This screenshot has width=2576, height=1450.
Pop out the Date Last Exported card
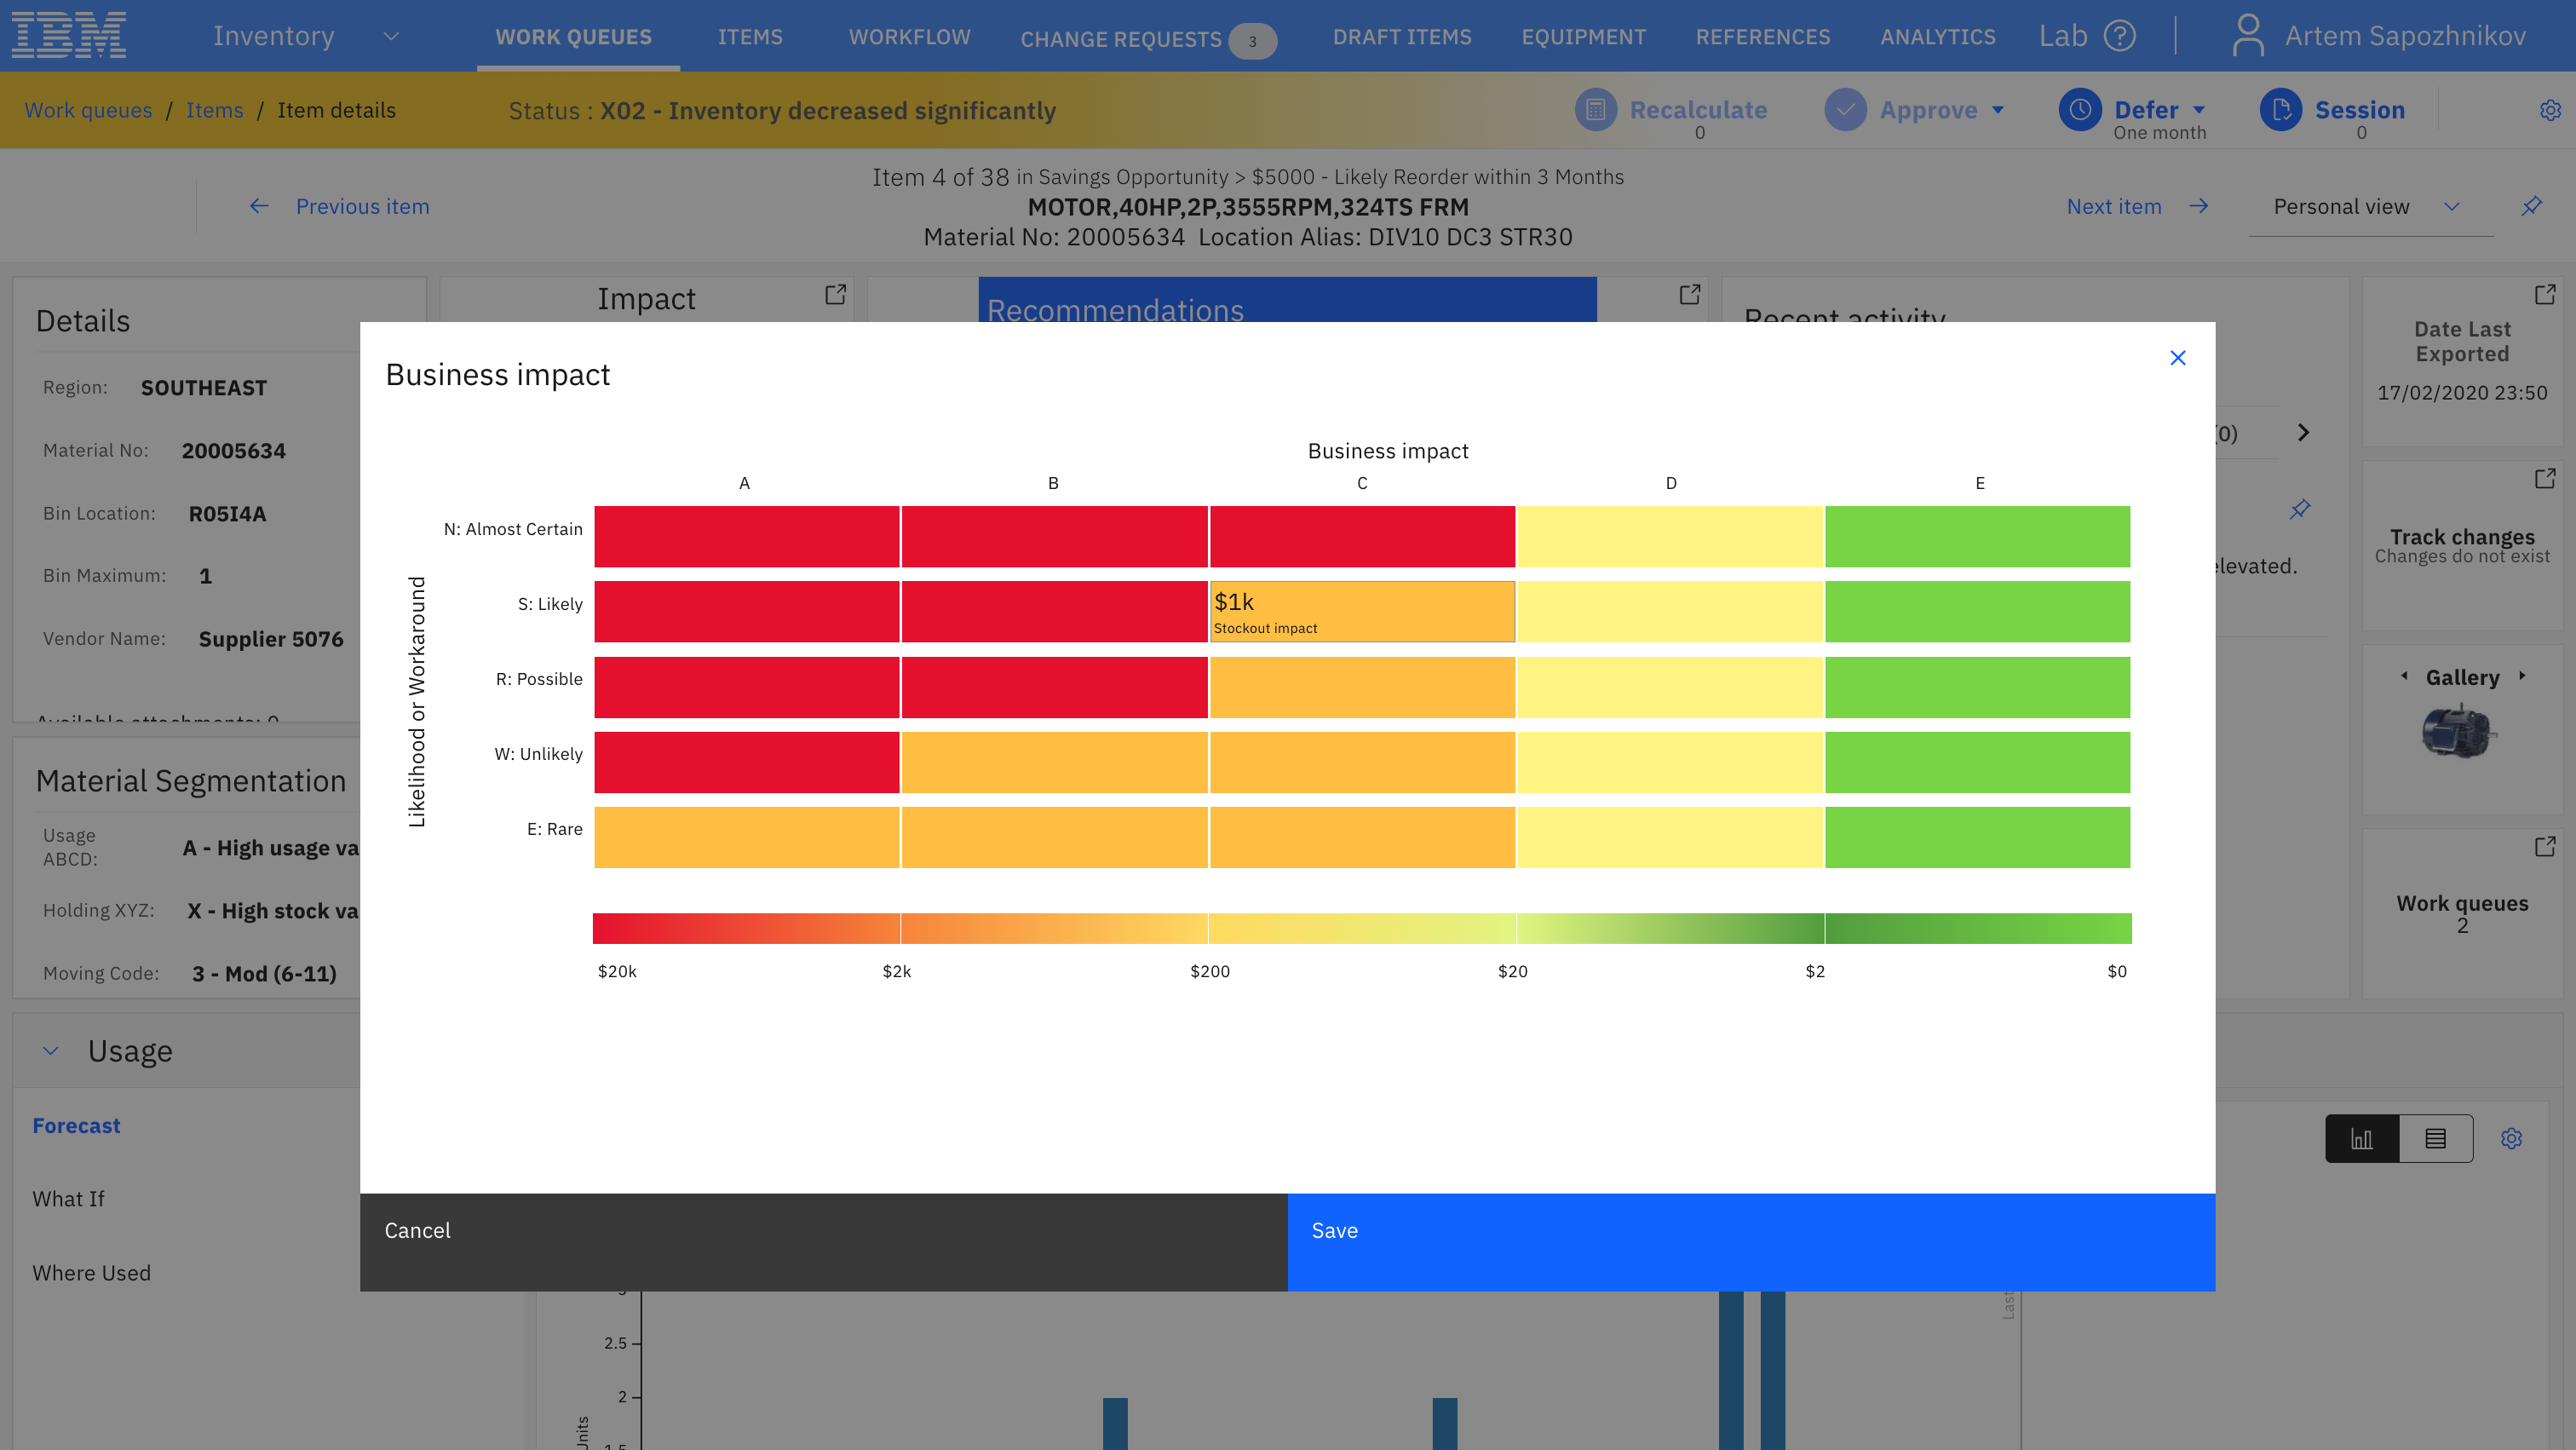(2544, 295)
